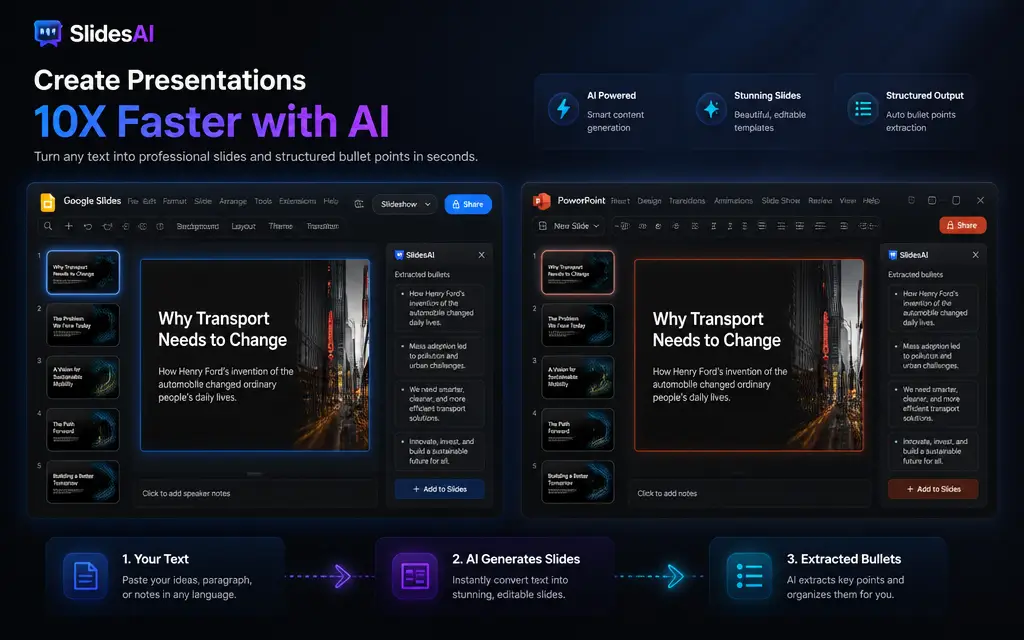Viewport: 1024px width, 640px height.
Task: Click the Extracted Bullets list icon
Action: pos(749,576)
